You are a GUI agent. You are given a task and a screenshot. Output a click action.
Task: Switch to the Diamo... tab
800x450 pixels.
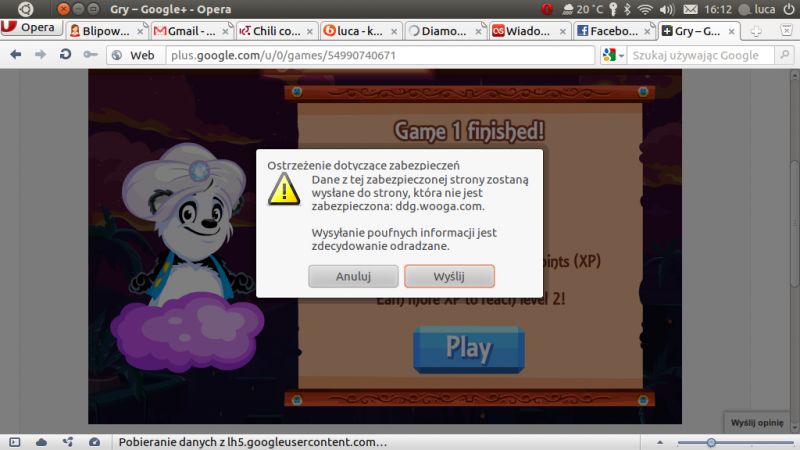click(445, 31)
